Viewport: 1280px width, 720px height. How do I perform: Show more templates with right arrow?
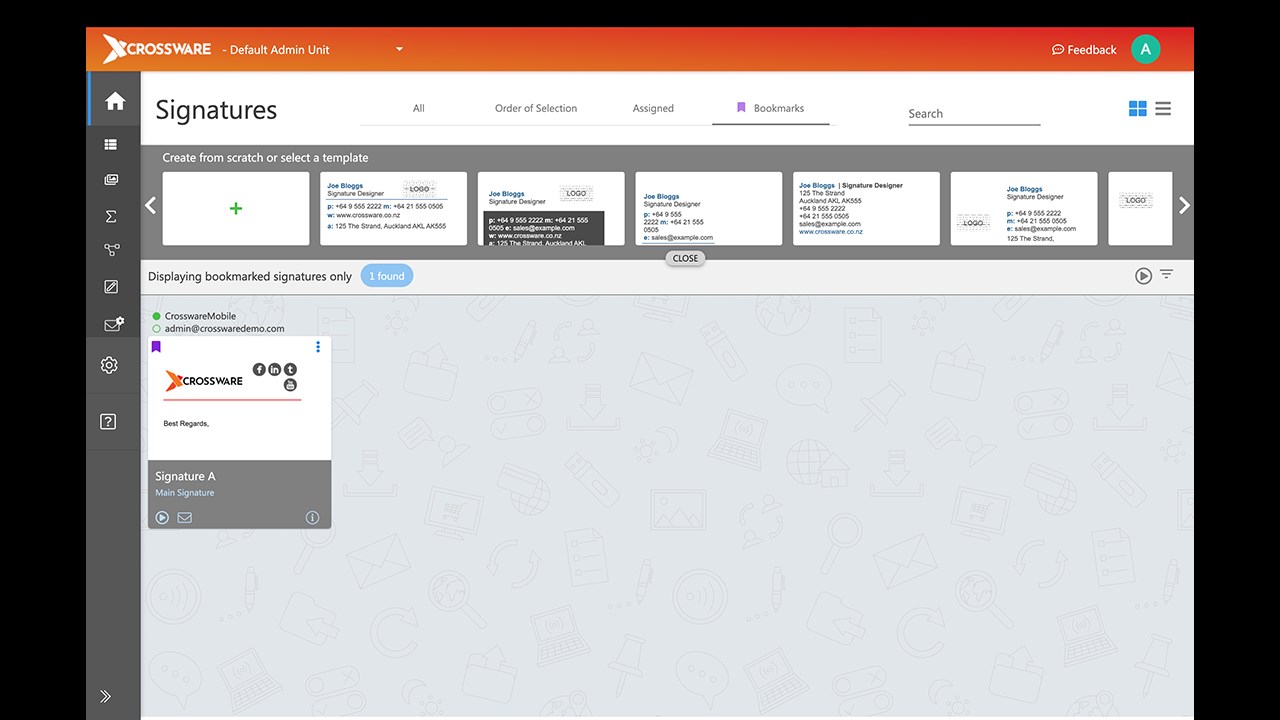[1185, 205]
